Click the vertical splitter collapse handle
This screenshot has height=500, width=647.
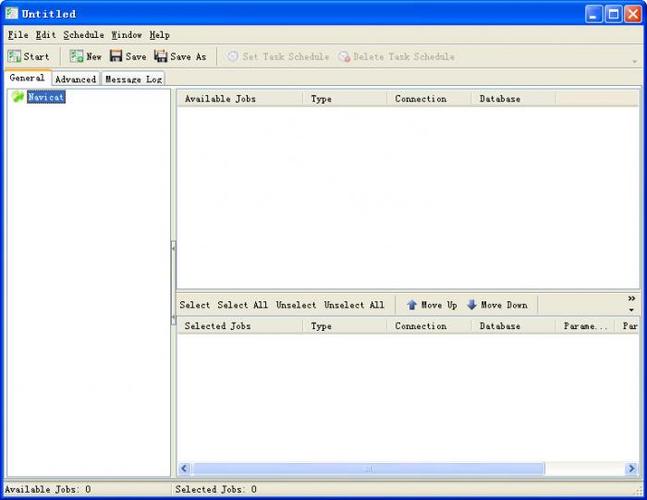[x=173, y=283]
